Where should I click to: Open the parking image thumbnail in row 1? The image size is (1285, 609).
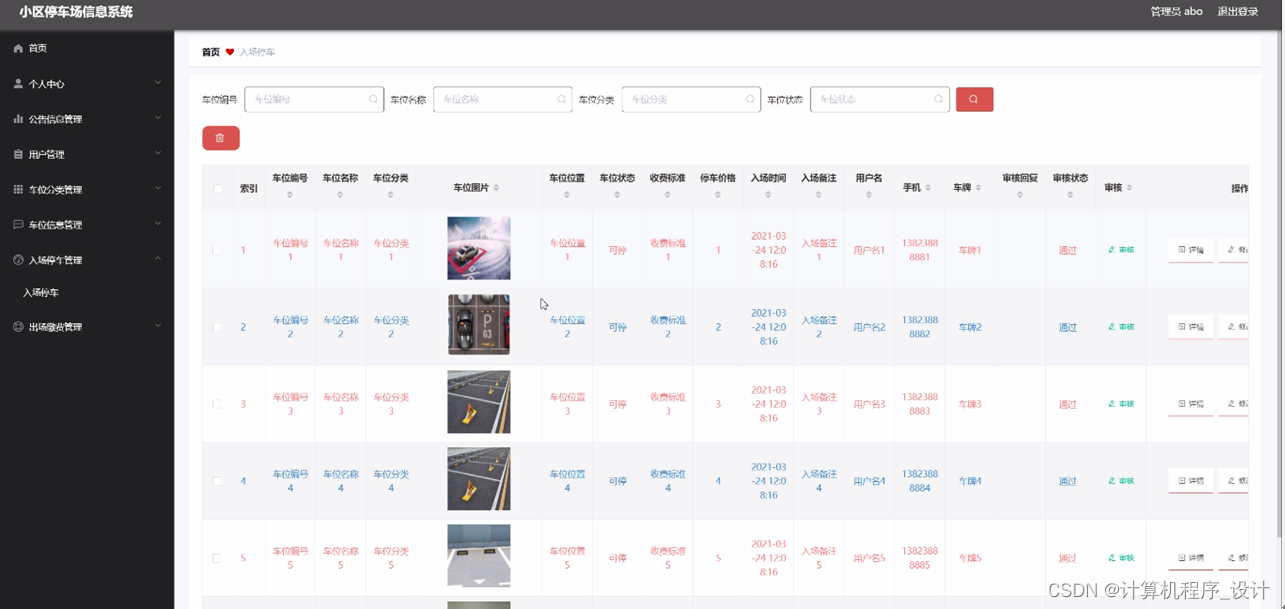point(479,248)
